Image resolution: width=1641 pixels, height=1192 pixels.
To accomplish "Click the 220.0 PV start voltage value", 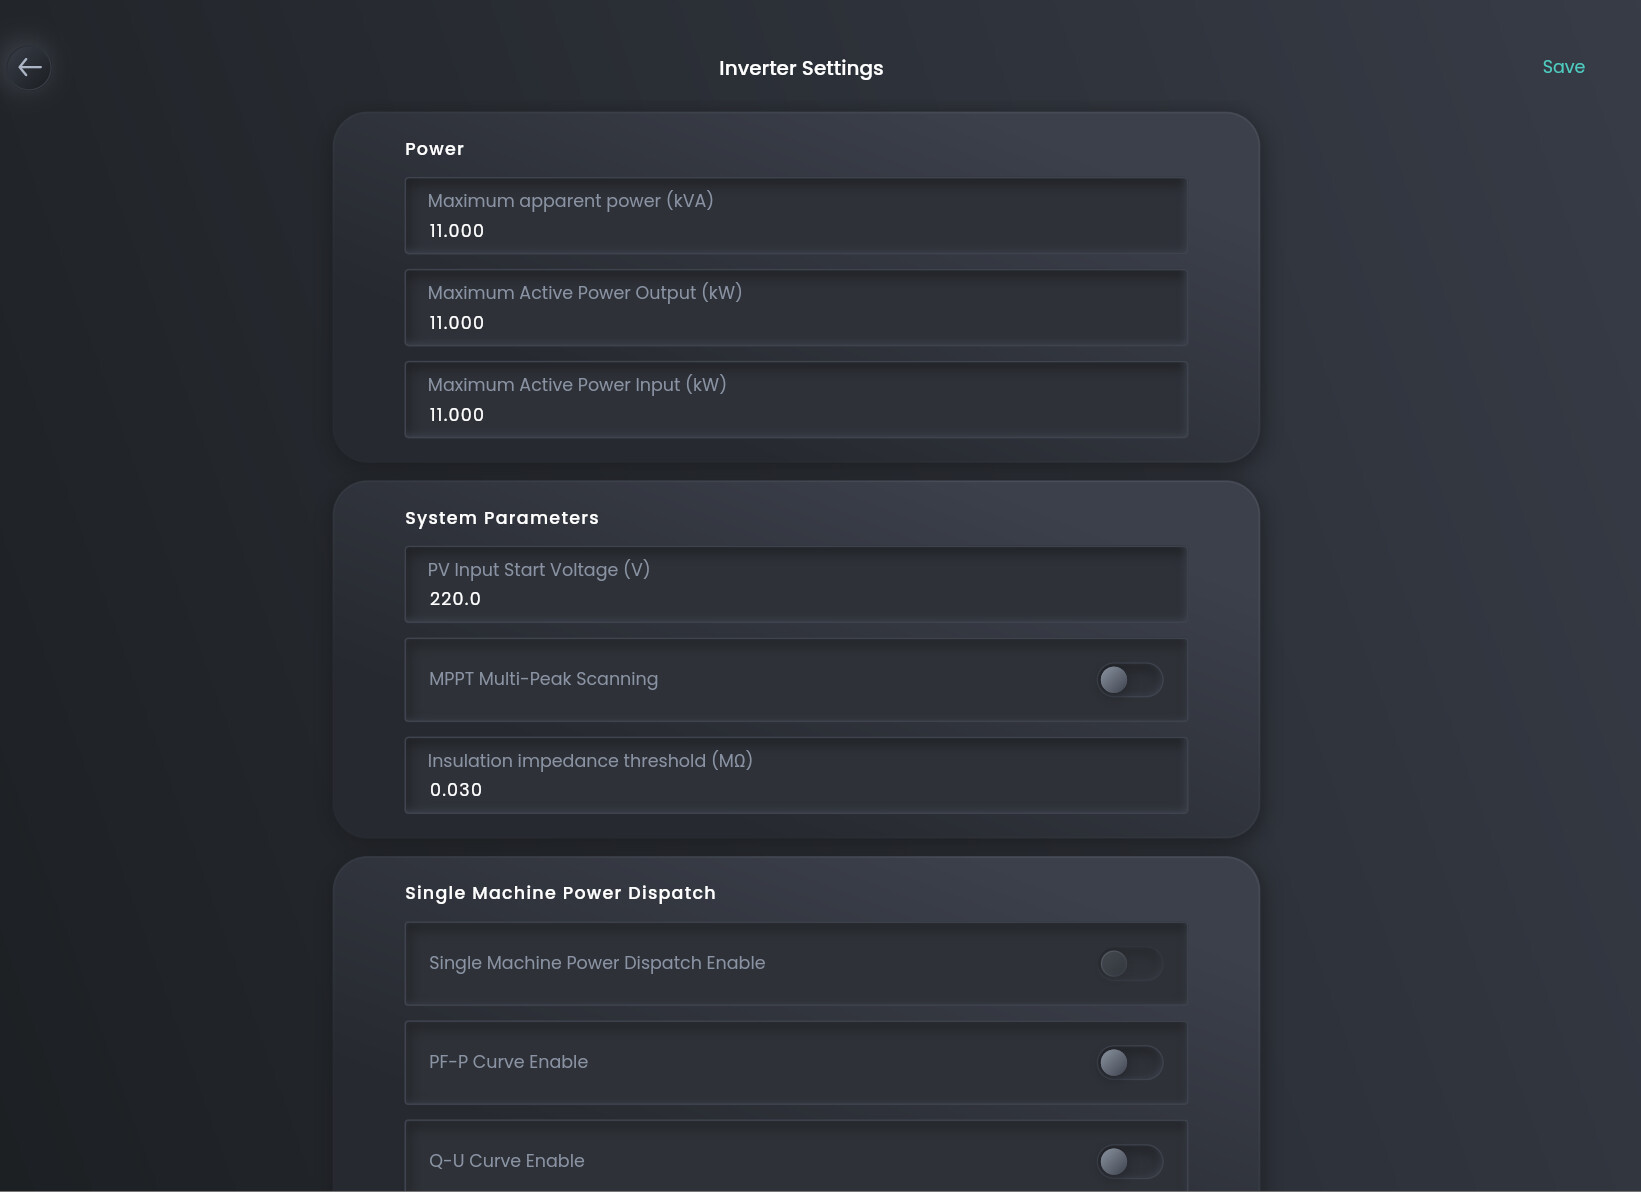I will [456, 599].
